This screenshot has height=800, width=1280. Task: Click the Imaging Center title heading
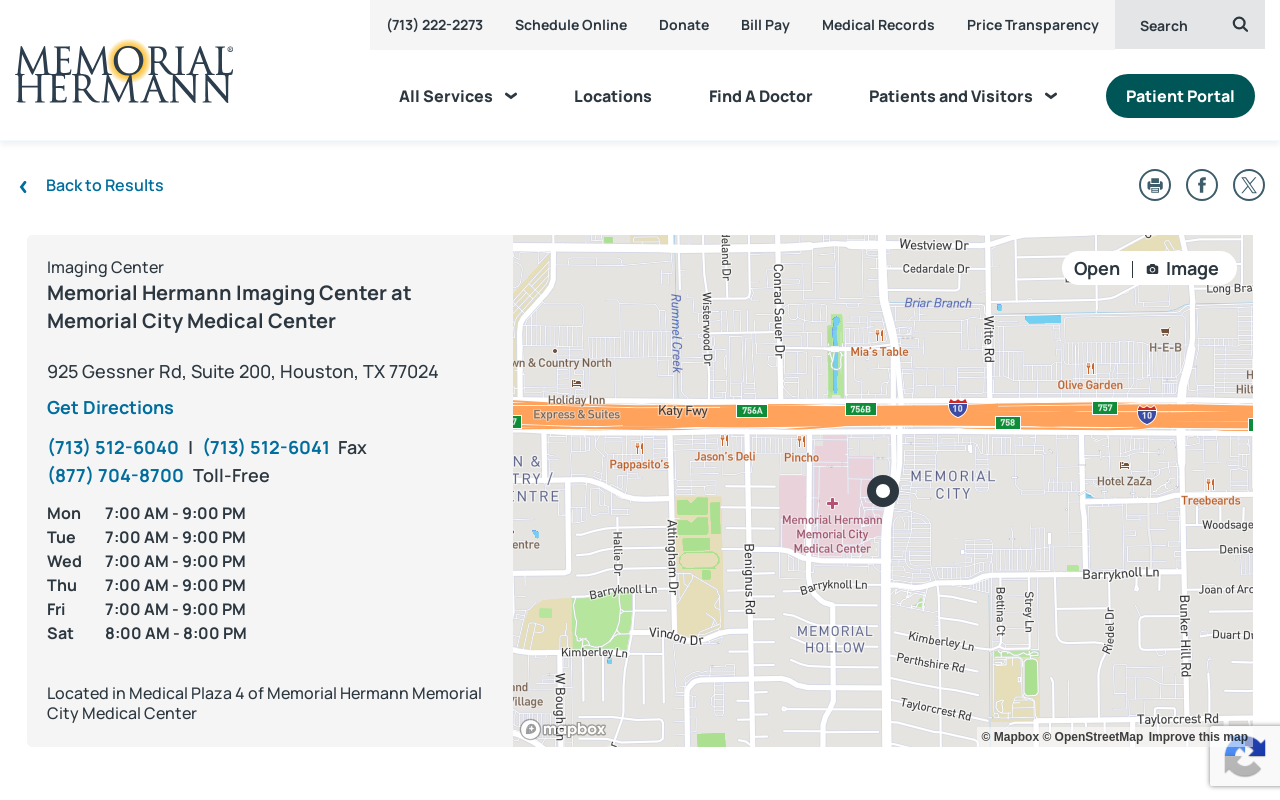click(229, 307)
